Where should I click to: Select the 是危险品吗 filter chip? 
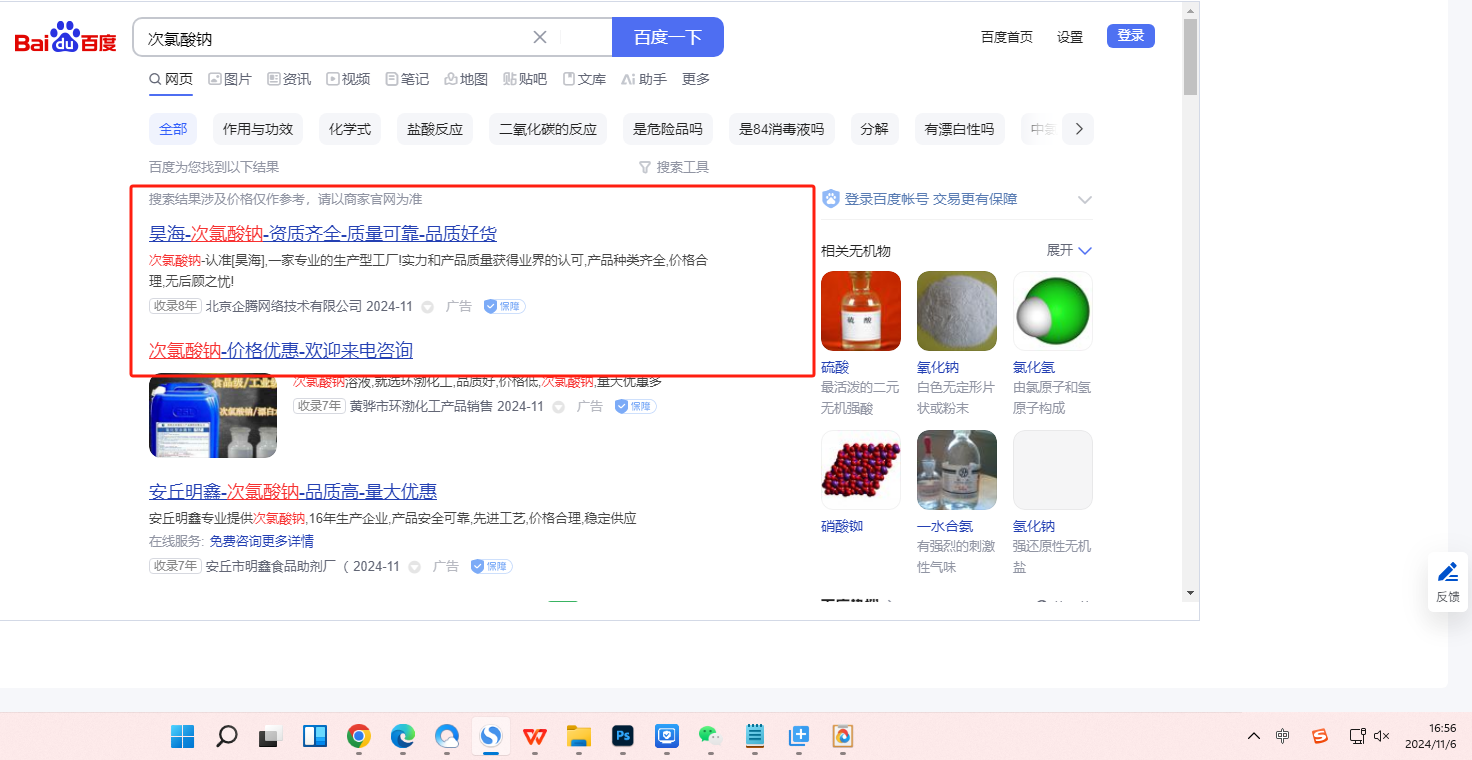coord(668,129)
